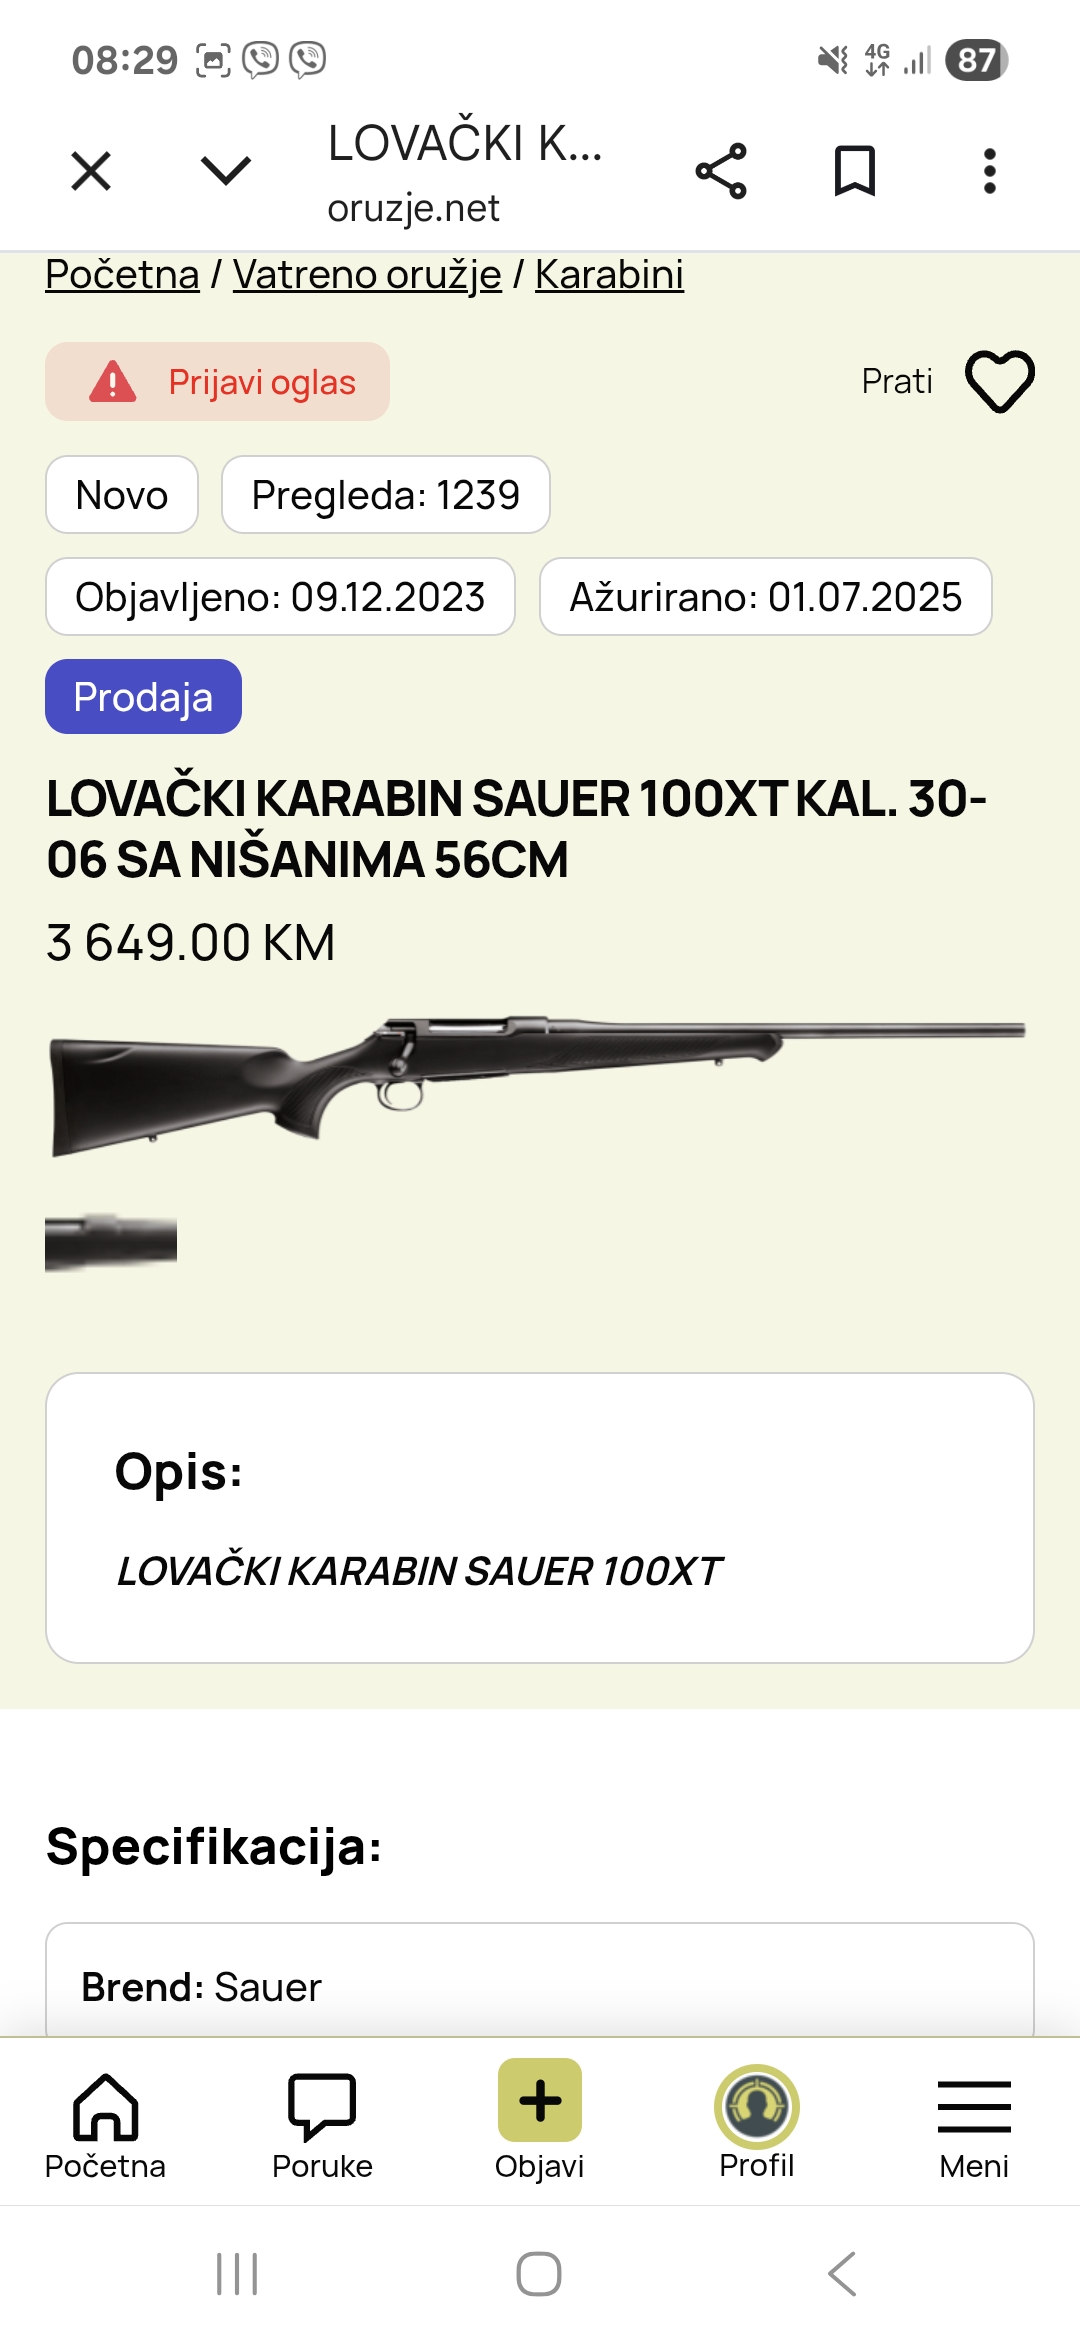Screen dimensions: 1080x2340
Task: Open the Poruke messages tab
Action: pos(322,2122)
